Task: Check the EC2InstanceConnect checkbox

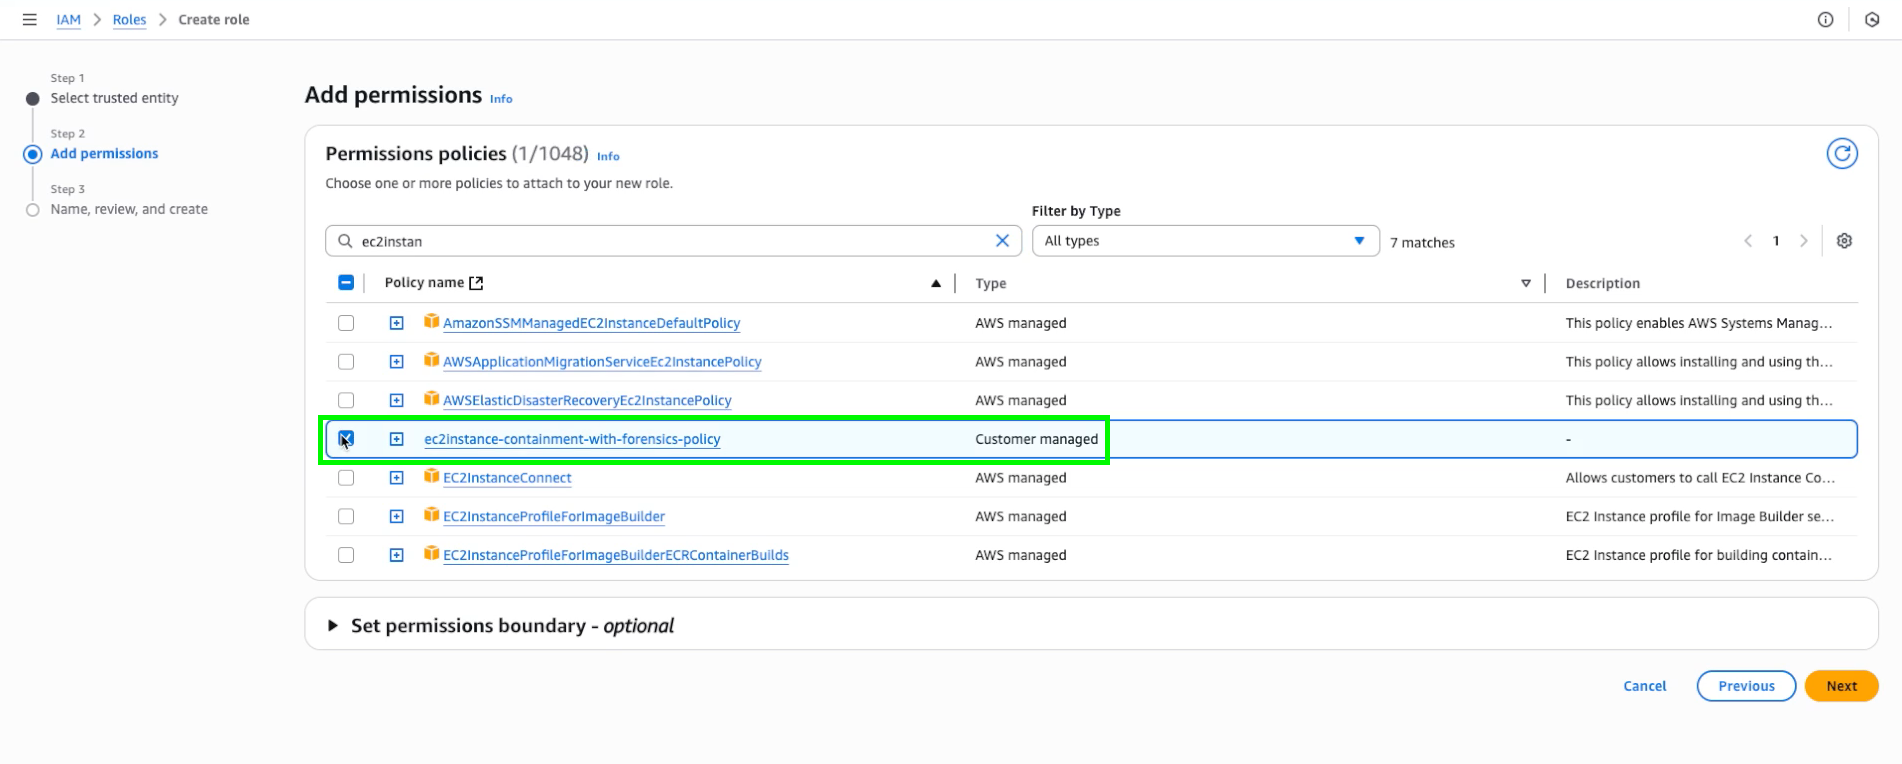Action: point(346,478)
